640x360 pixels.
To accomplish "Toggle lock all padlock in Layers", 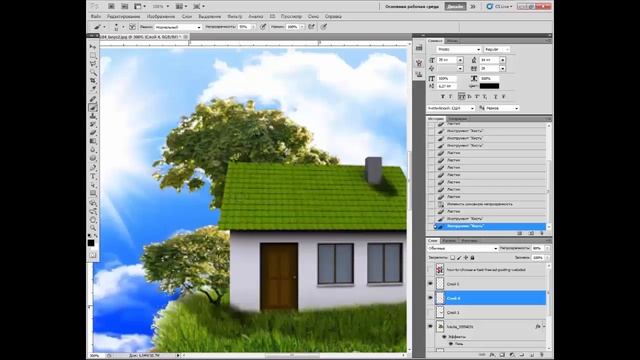I will 472,258.
